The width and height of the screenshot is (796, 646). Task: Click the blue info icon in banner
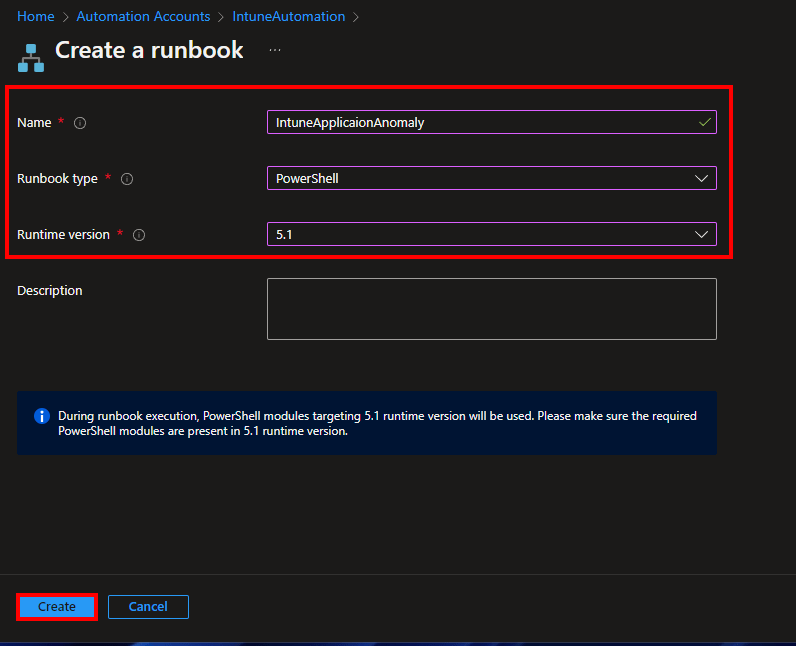click(42, 416)
